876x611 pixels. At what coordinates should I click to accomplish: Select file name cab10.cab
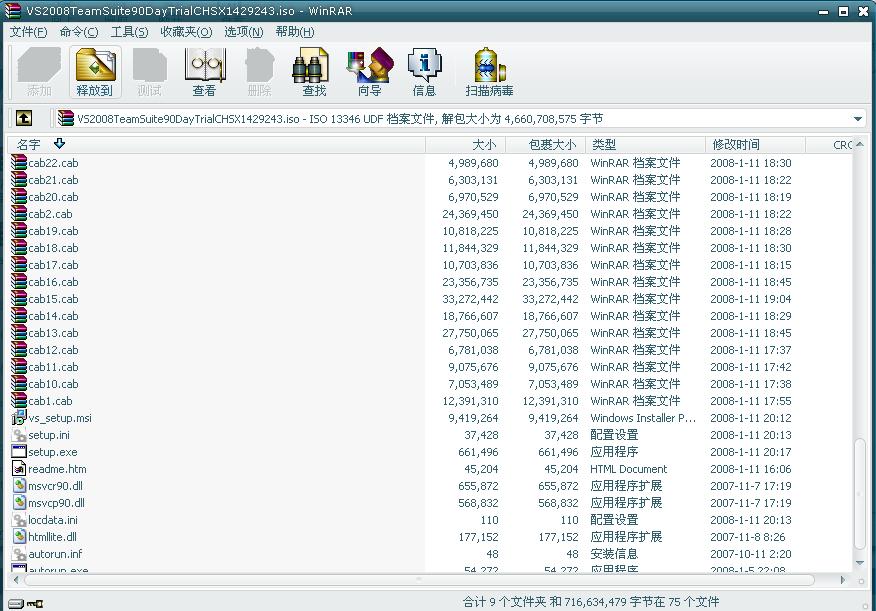(53, 384)
